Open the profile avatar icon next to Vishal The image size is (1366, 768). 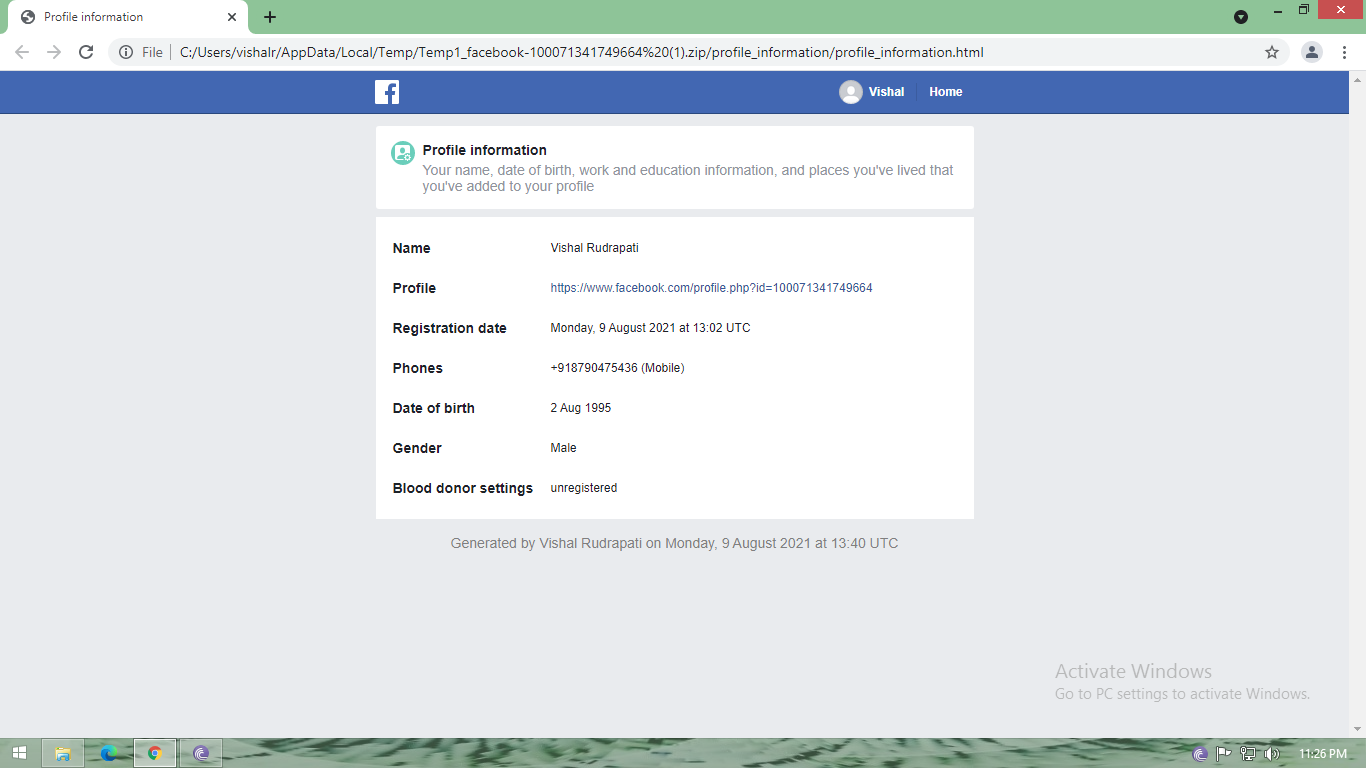[850, 92]
